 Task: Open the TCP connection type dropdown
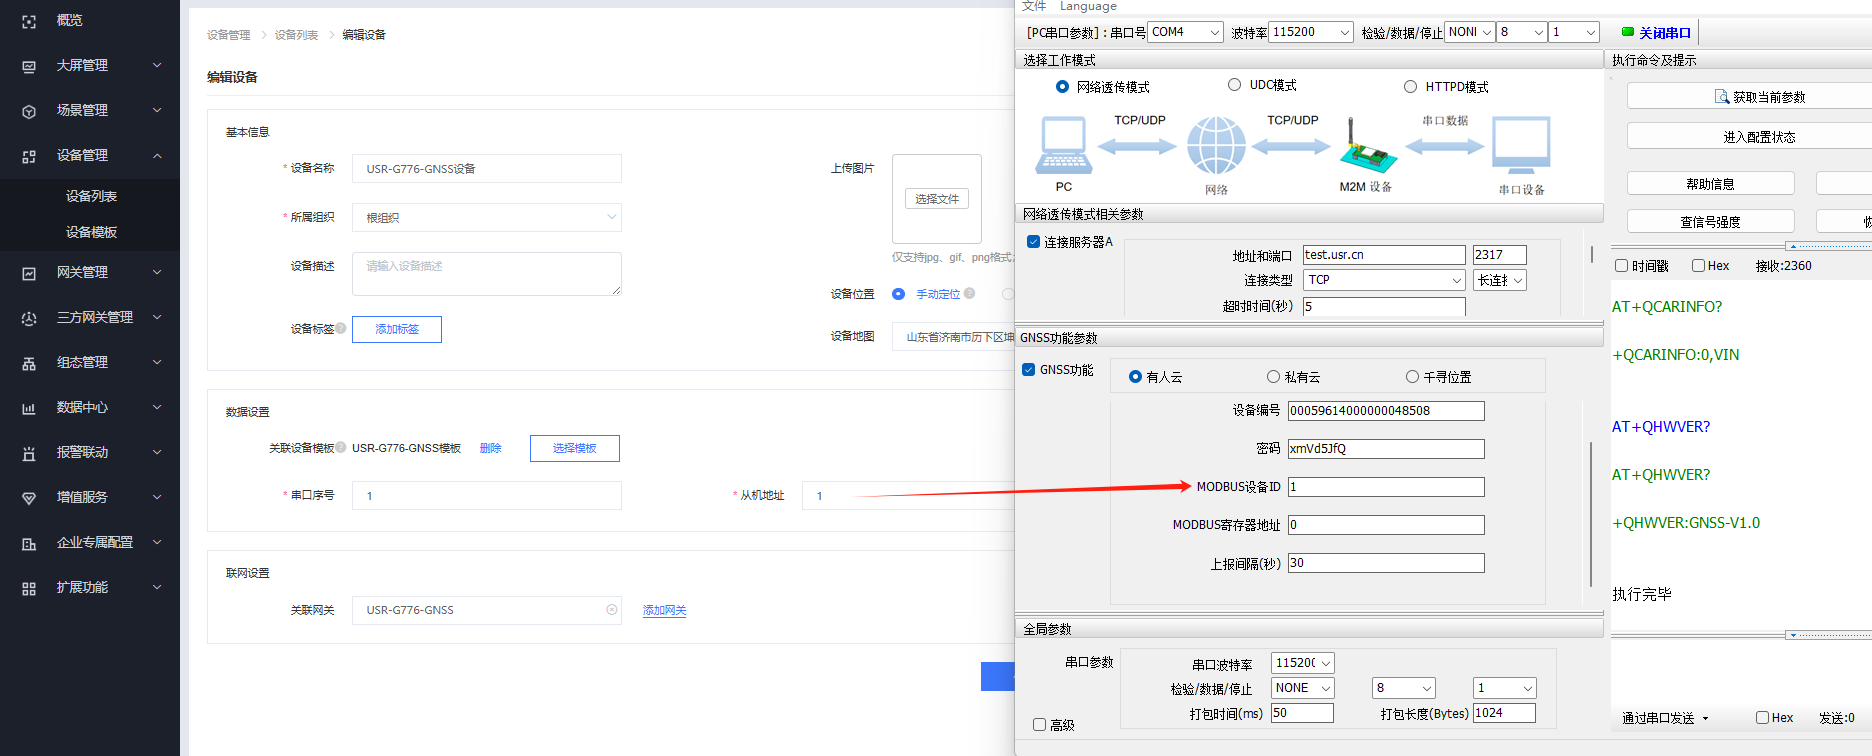pyautogui.click(x=1385, y=280)
